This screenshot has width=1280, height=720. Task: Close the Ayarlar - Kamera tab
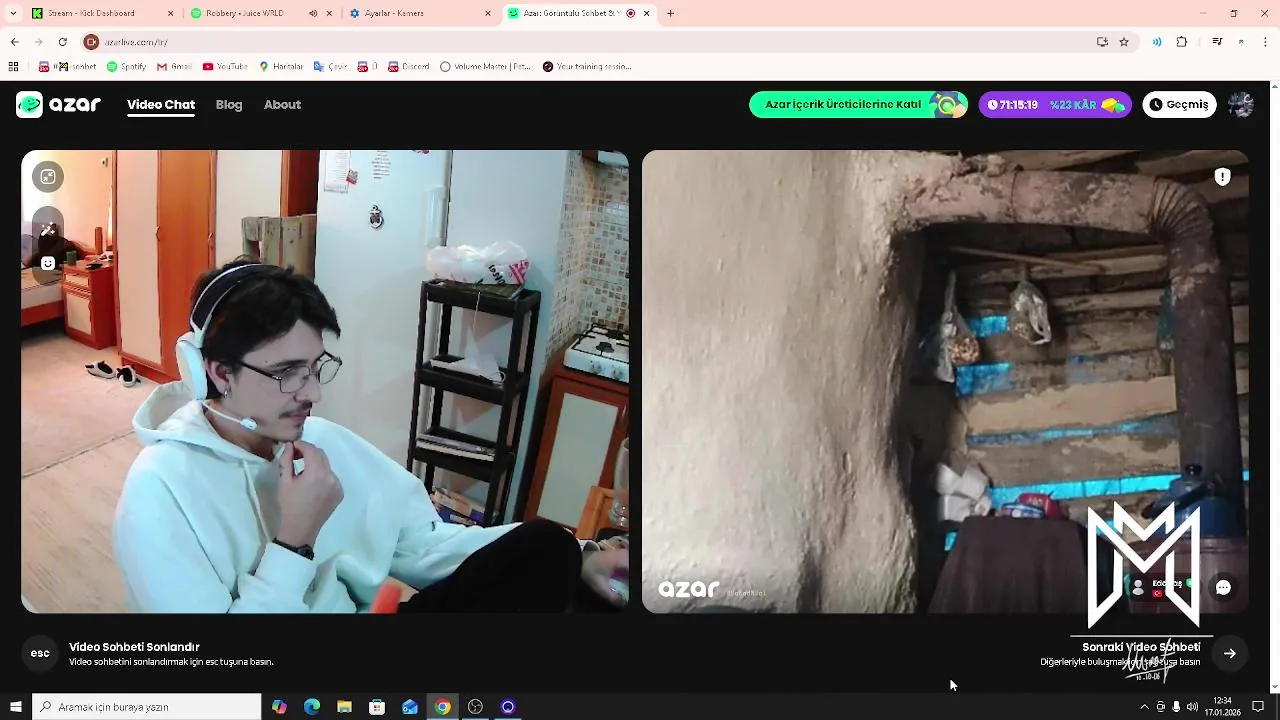pos(488,13)
